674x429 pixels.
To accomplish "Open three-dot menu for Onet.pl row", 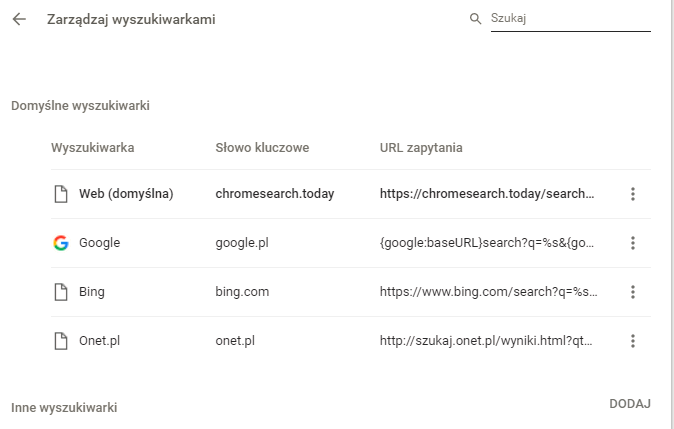I will pos(633,341).
